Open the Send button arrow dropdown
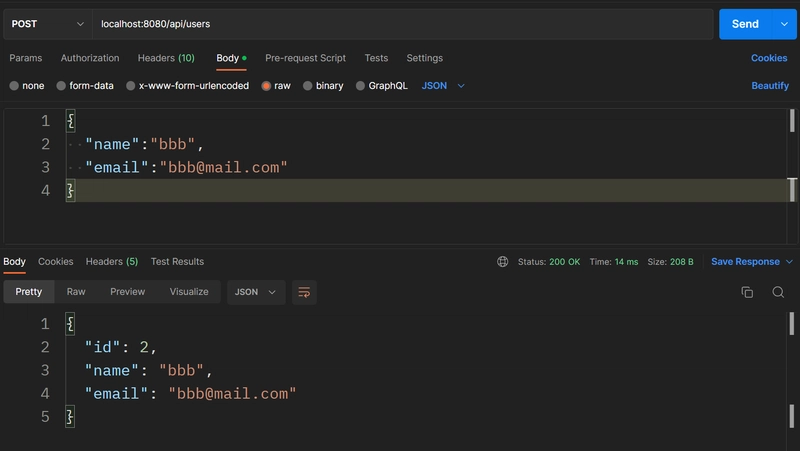Viewport: 800px width, 451px height. 784,24
